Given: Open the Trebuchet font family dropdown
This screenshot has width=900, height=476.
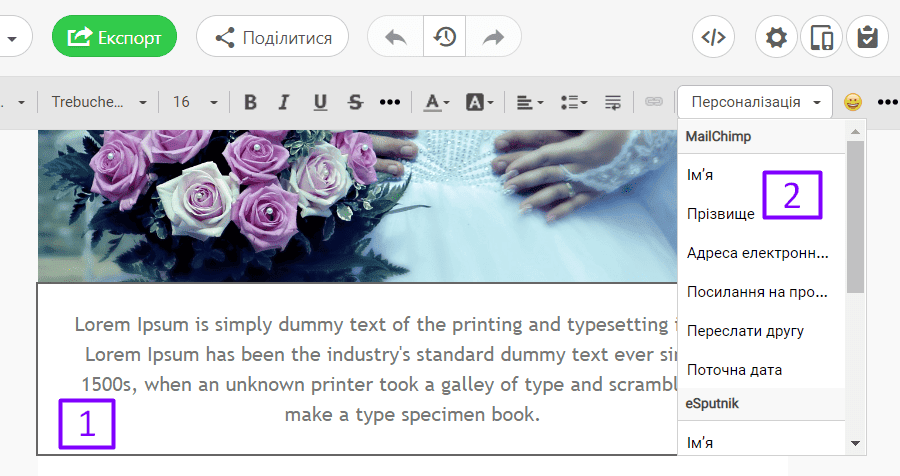Looking at the screenshot, I should 99,102.
